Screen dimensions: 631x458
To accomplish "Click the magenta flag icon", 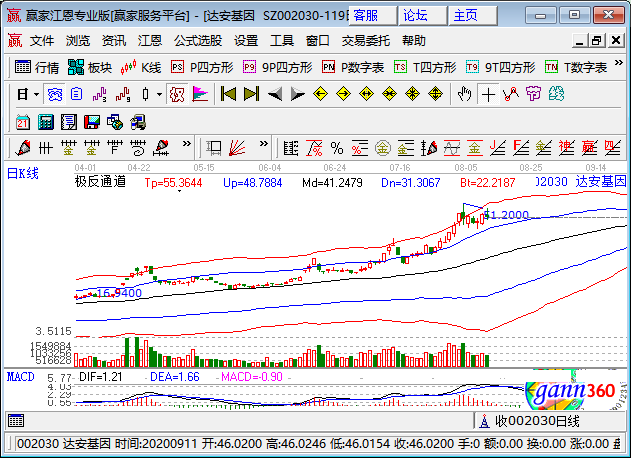I will 200,95.
